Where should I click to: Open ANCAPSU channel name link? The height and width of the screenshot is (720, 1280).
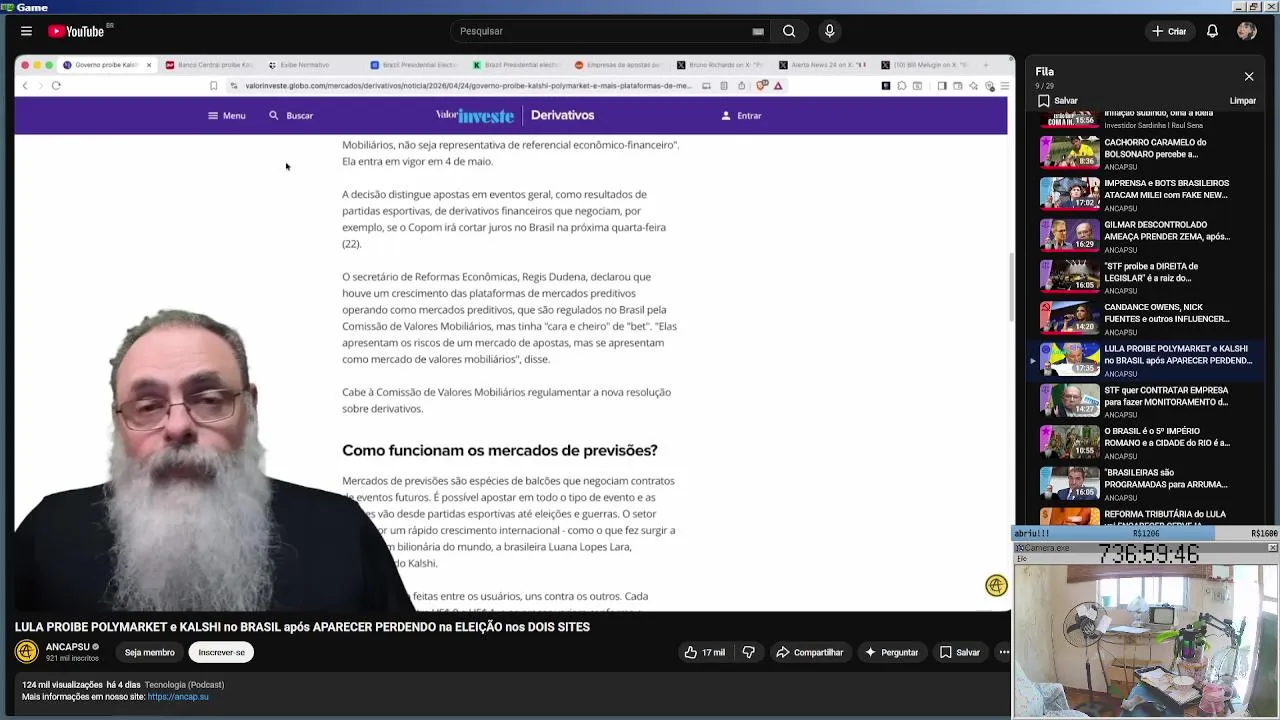68,647
